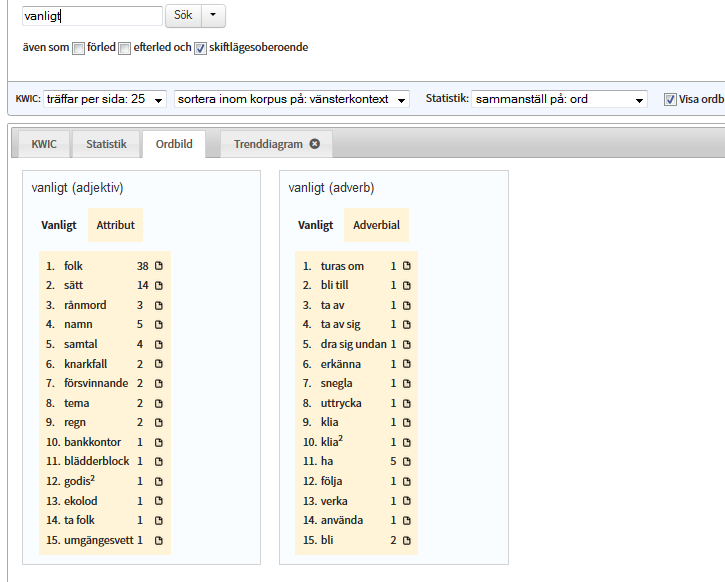The image size is (725, 582).
Task: Open example sentences icon for bli till
Action: pyautogui.click(x=407, y=286)
